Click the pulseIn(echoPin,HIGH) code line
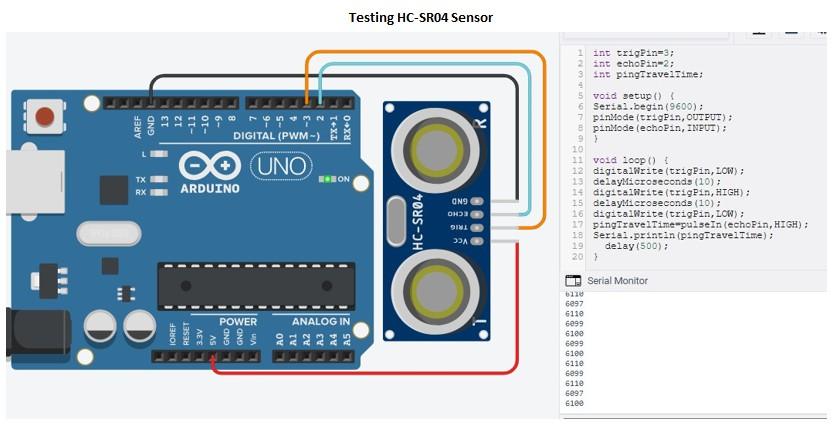This screenshot has height=429, width=839. coord(701,225)
